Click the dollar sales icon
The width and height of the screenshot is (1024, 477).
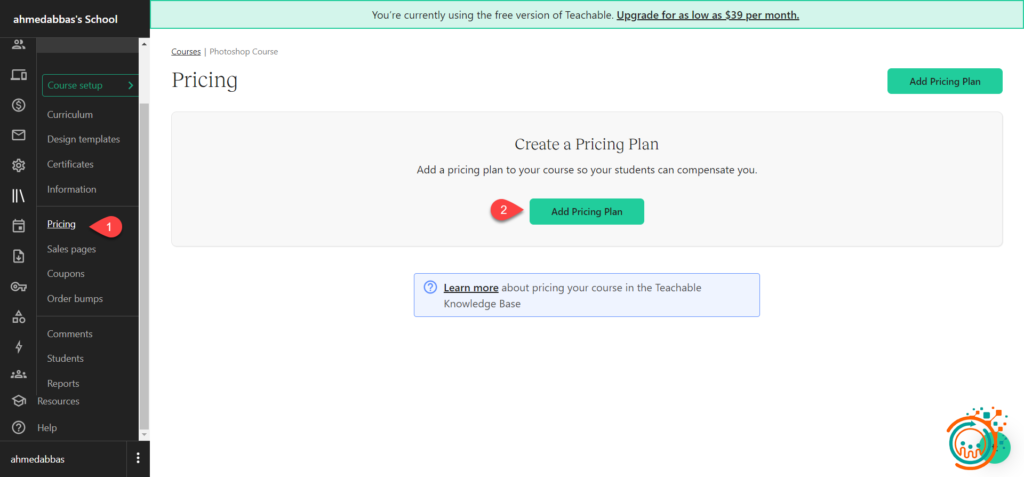(x=18, y=105)
